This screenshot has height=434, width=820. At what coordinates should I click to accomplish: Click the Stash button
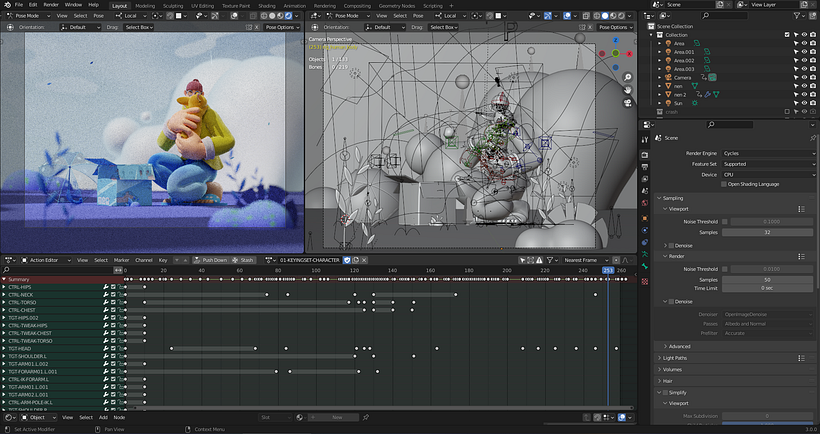coord(243,260)
